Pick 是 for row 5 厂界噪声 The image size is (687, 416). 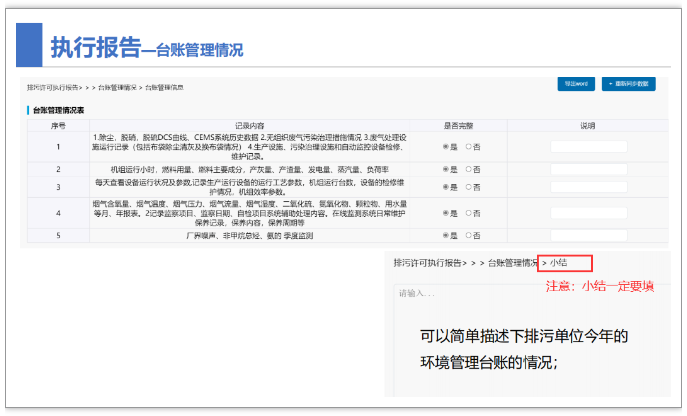446,235
